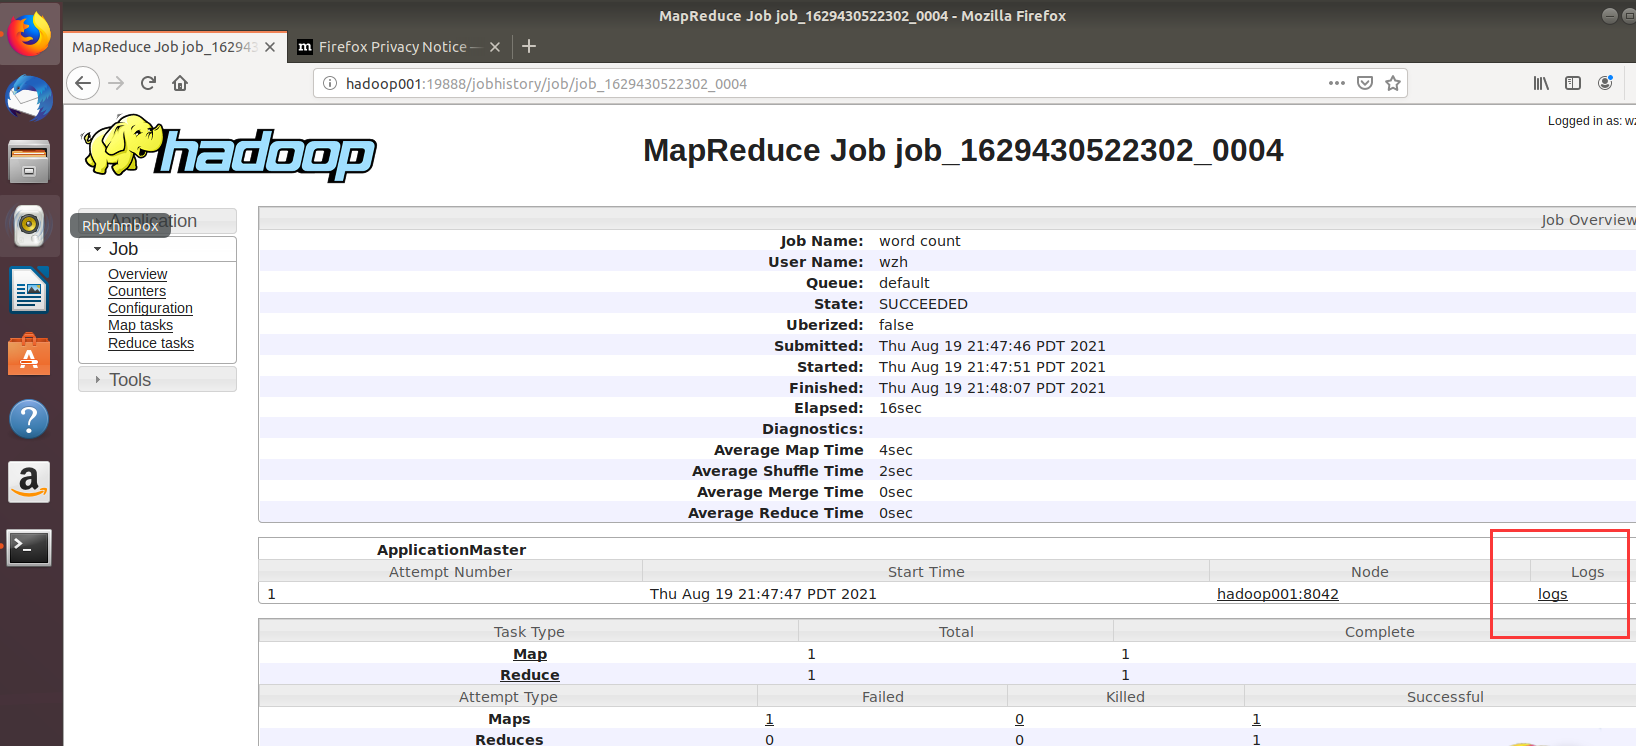
Task: Open the Amazon dock icon
Action: click(29, 482)
